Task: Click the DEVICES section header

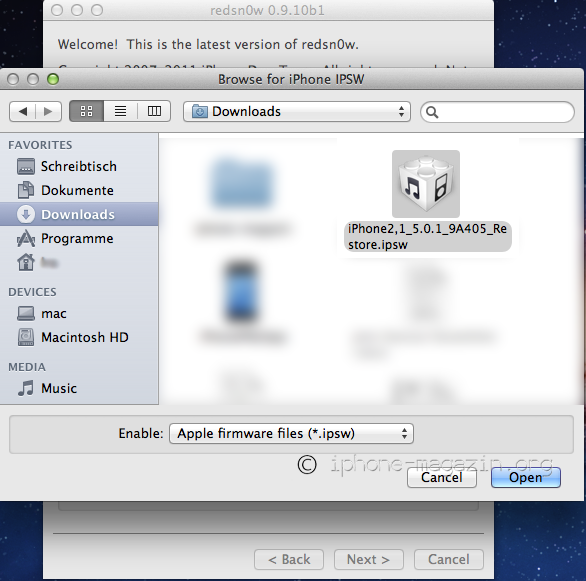Action: 32,292
